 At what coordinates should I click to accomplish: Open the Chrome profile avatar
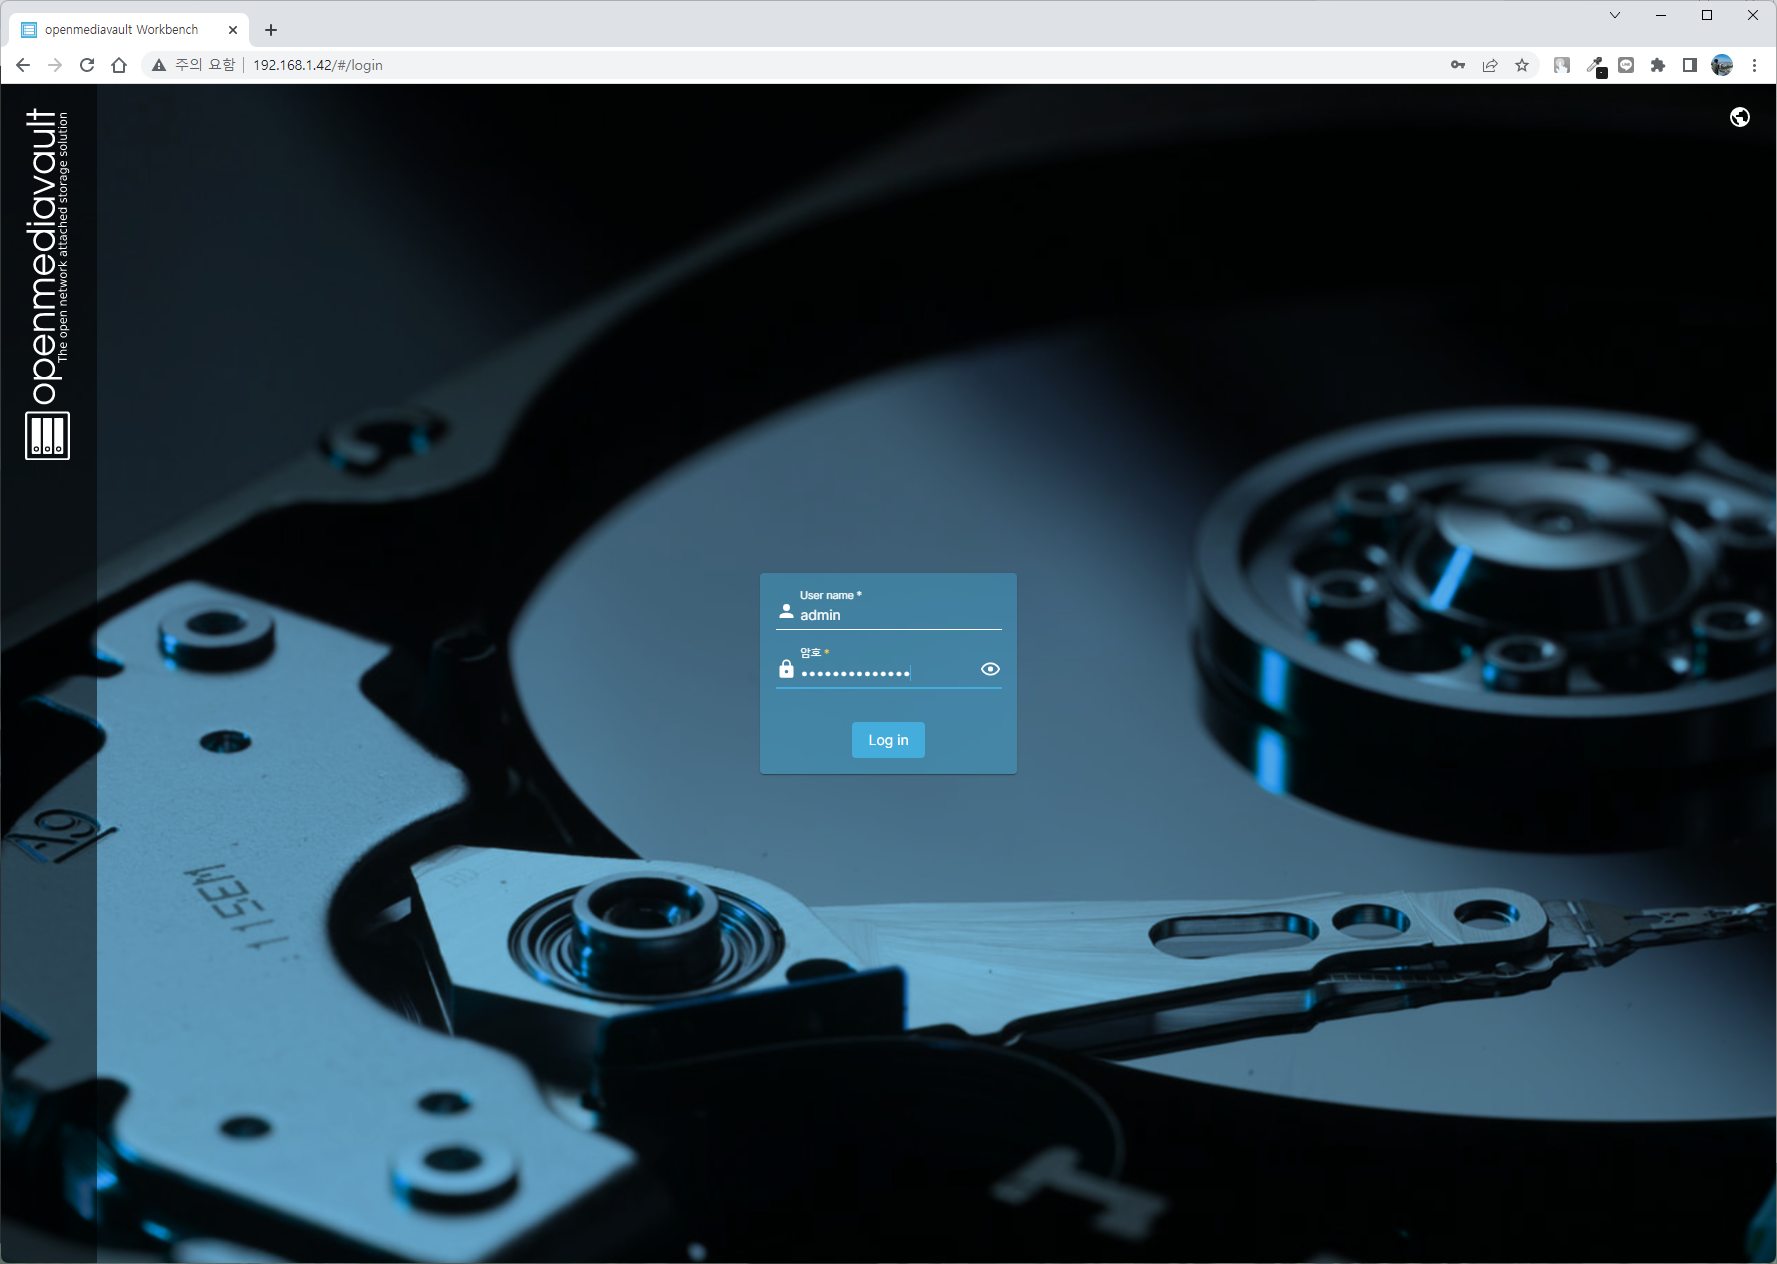(x=1722, y=65)
